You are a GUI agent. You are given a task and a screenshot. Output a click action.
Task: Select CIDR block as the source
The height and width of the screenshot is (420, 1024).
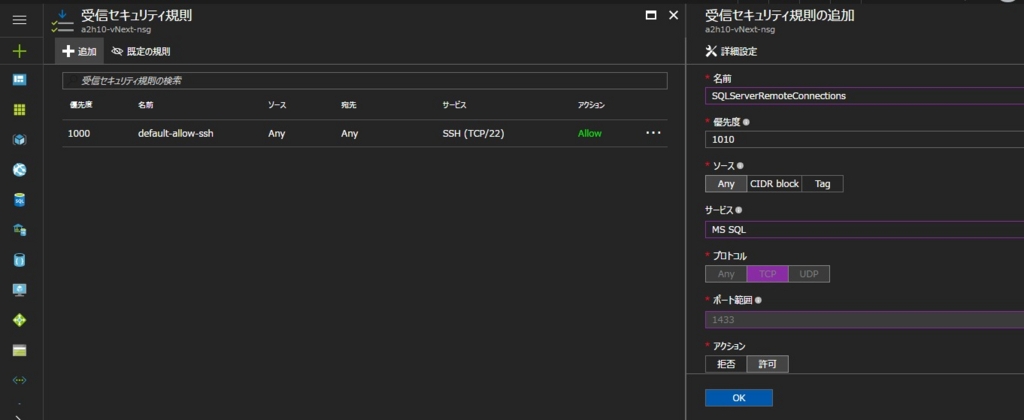pyautogui.click(x=774, y=184)
